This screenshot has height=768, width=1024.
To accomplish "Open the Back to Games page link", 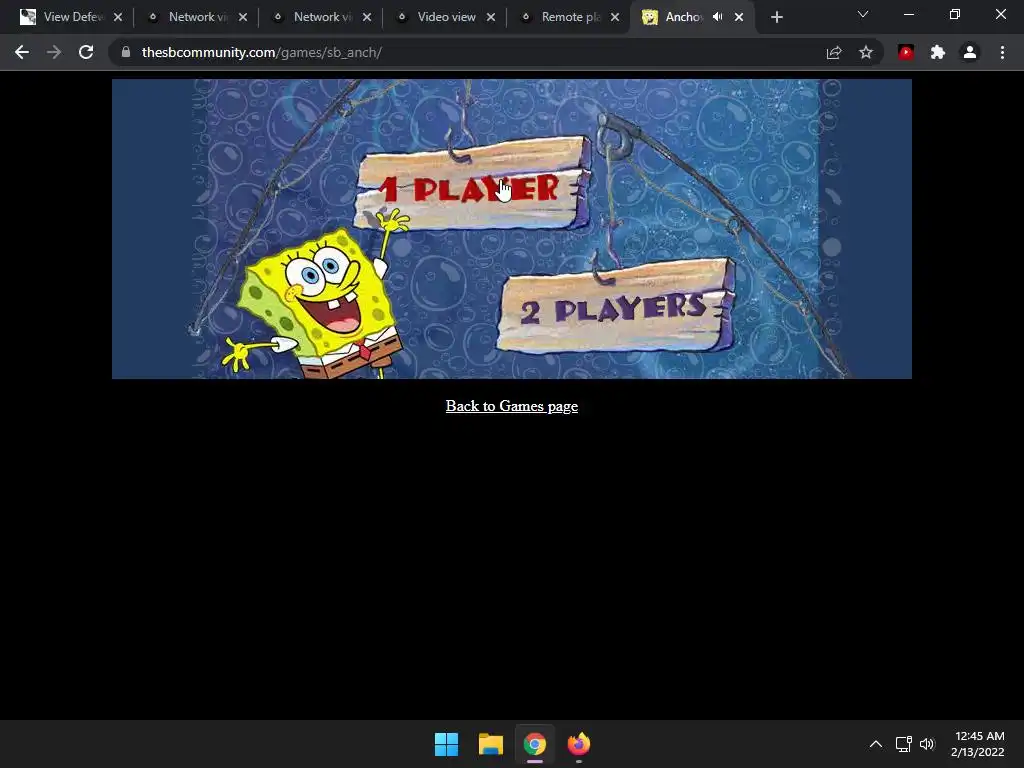I will (x=511, y=406).
